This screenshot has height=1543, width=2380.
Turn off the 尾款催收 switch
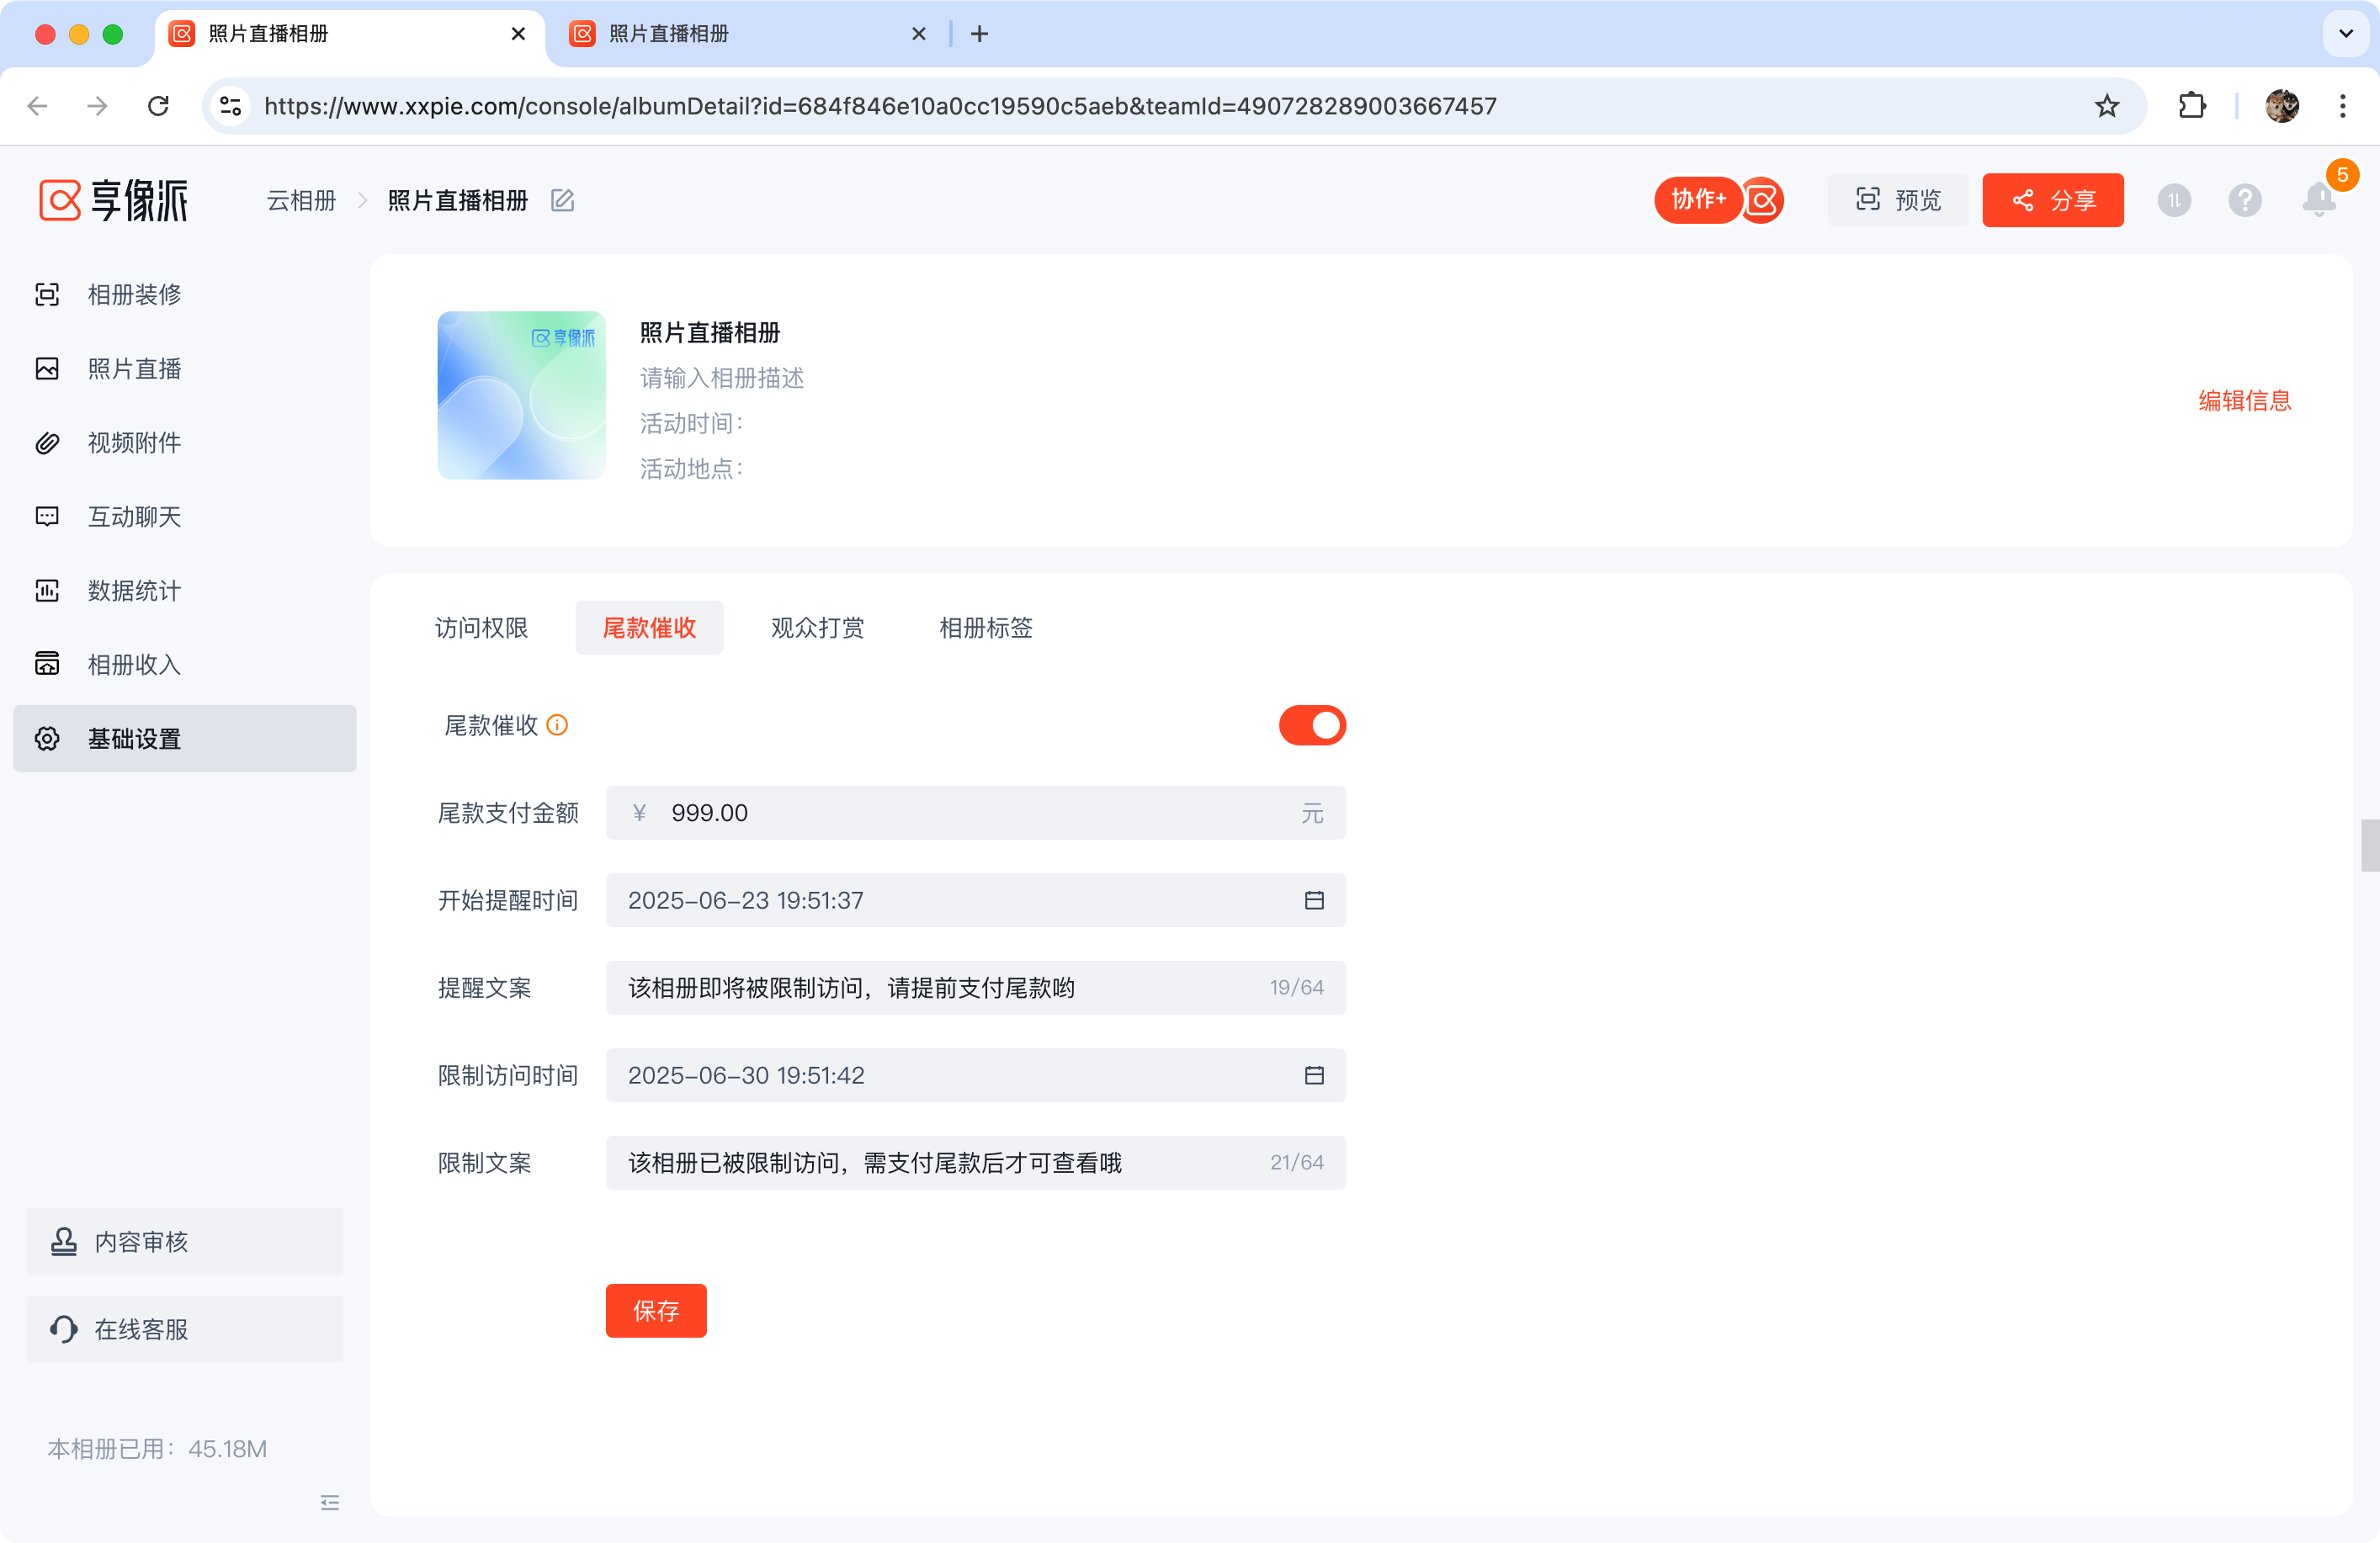tap(1312, 725)
